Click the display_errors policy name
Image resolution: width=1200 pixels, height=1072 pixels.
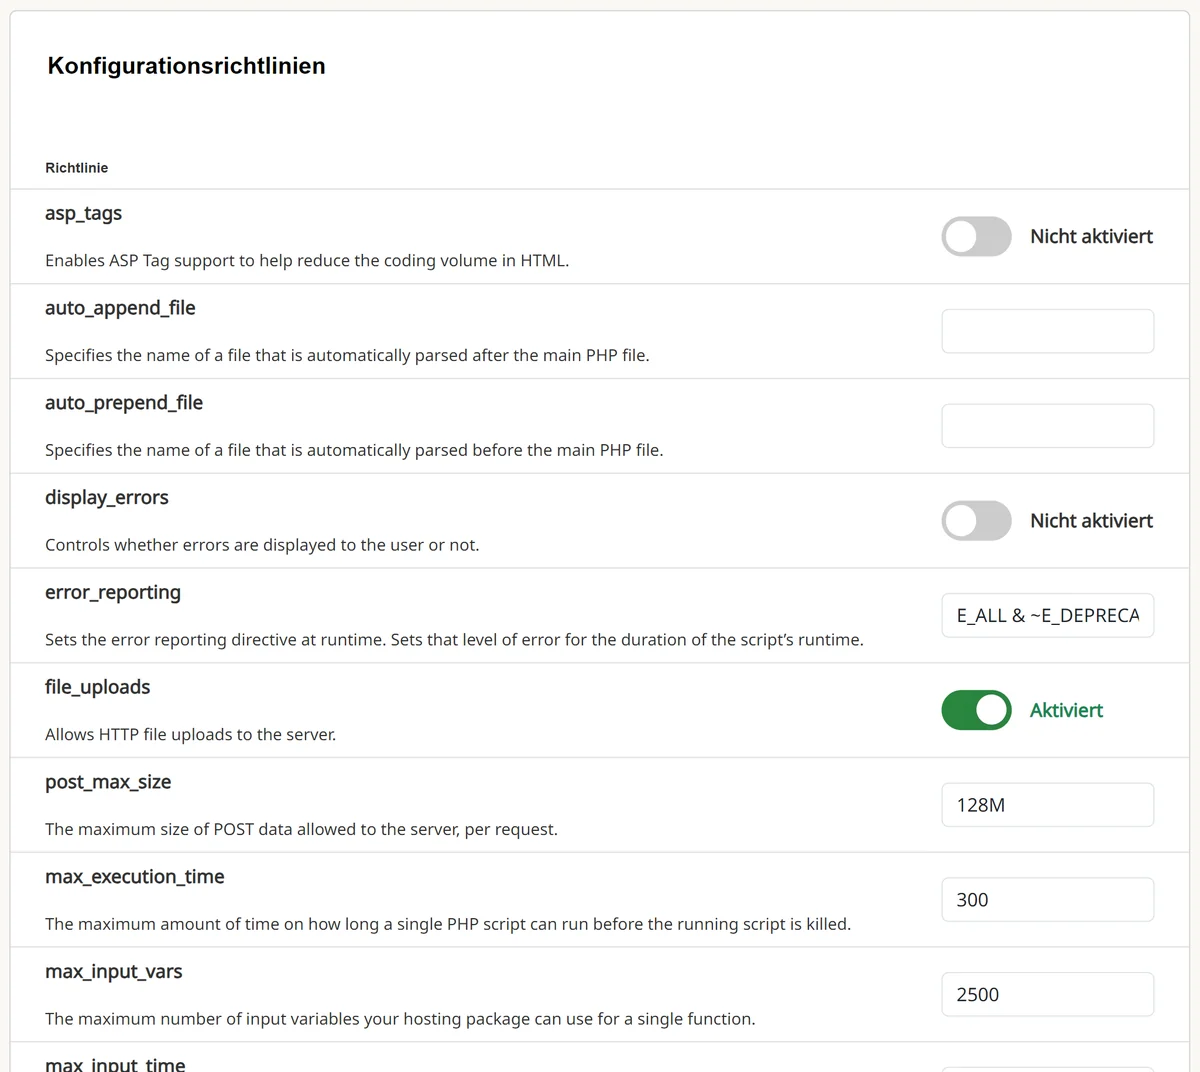[x=107, y=498]
